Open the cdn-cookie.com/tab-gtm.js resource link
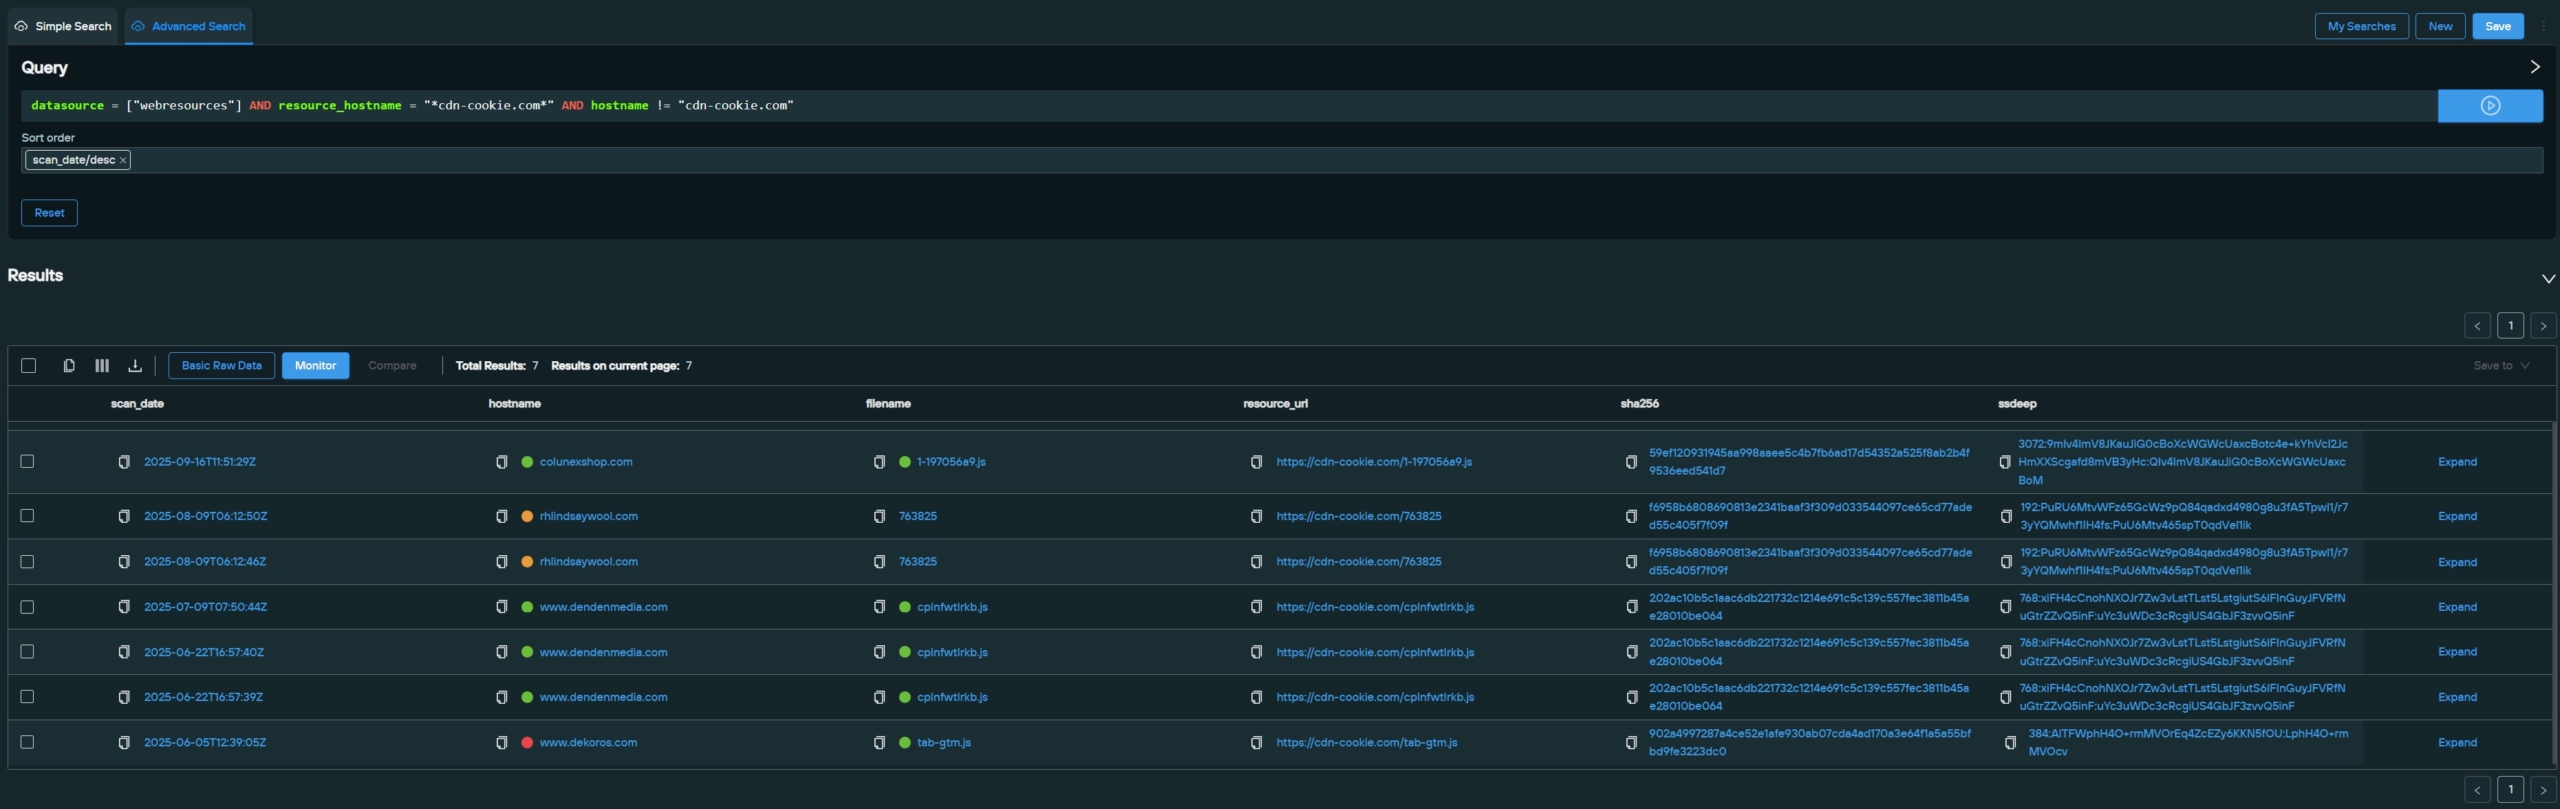This screenshot has height=809, width=2560. click(1366, 743)
